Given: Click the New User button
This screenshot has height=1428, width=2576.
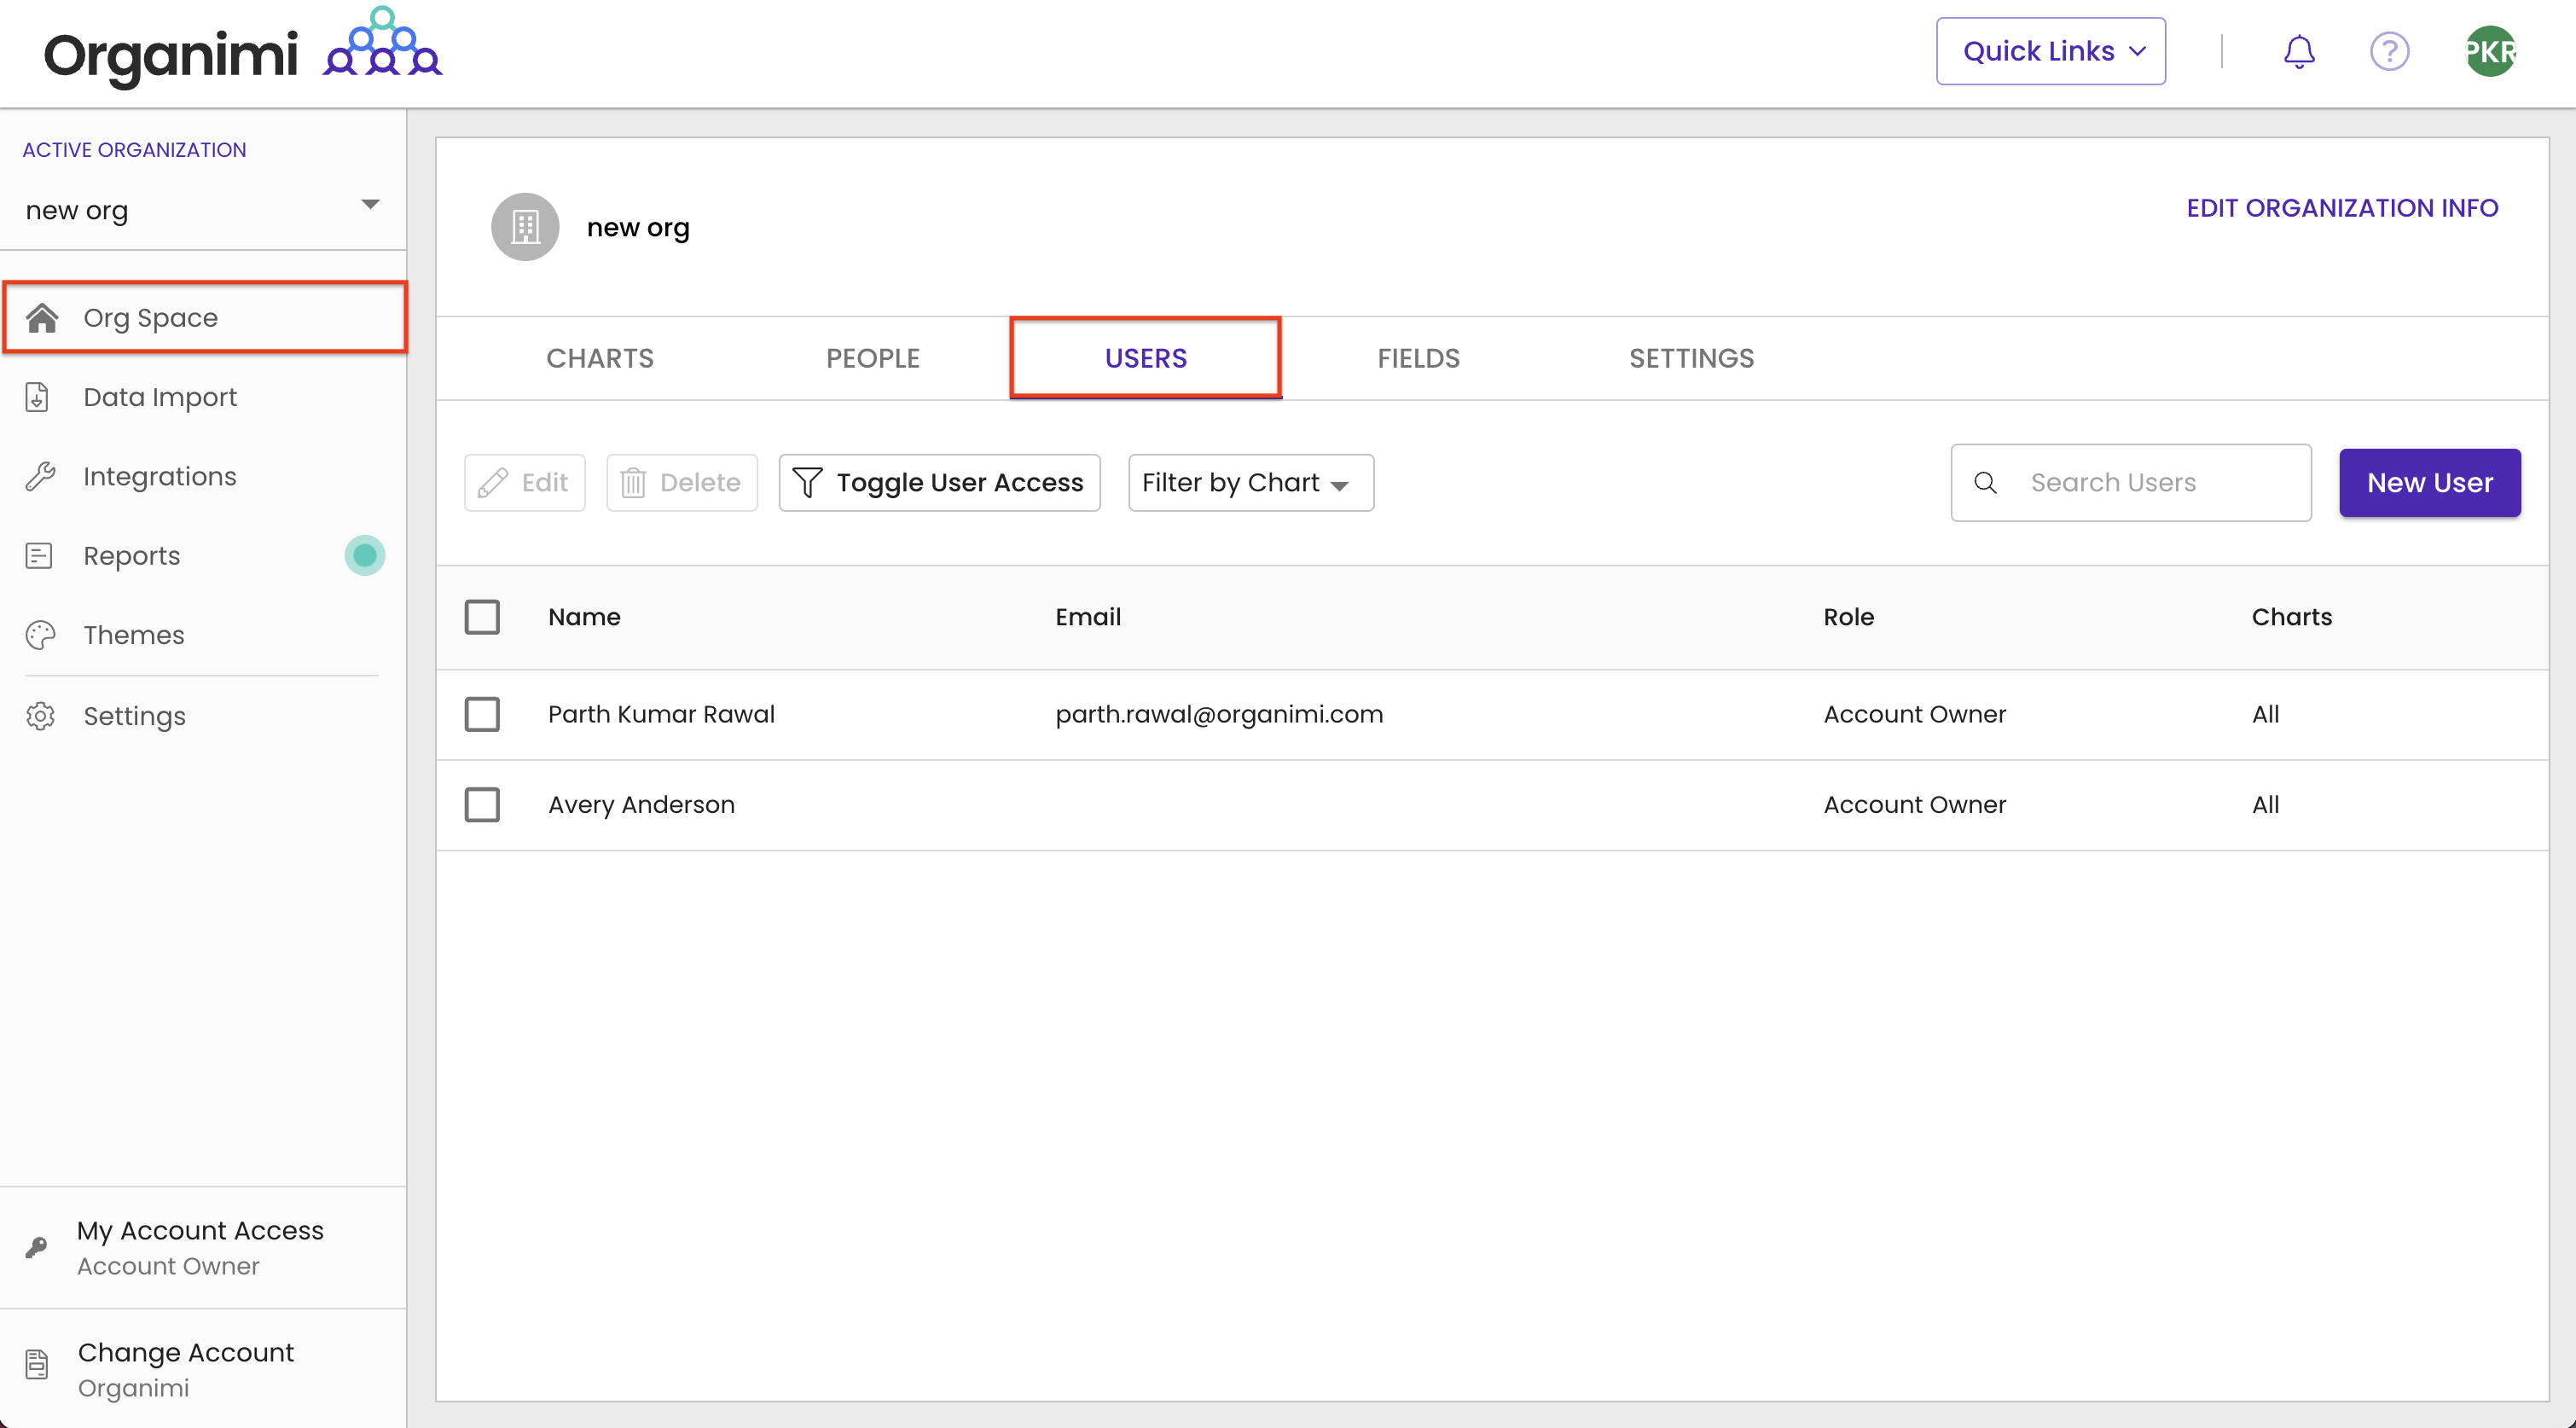Looking at the screenshot, I should pos(2430,482).
